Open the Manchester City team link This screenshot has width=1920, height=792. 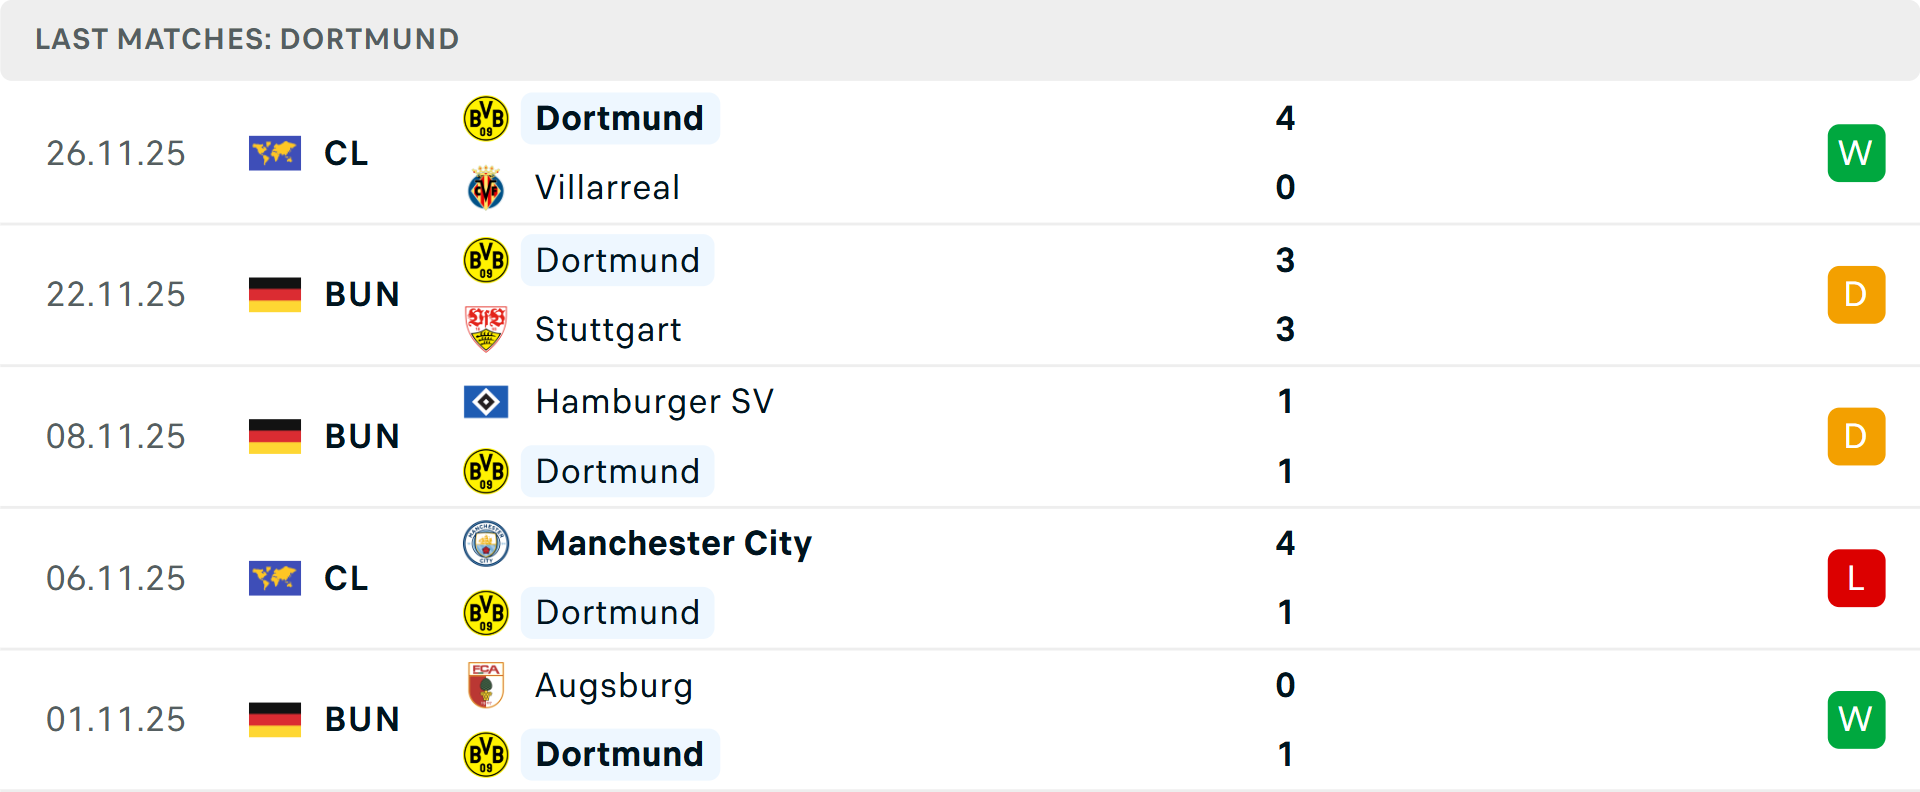674,544
